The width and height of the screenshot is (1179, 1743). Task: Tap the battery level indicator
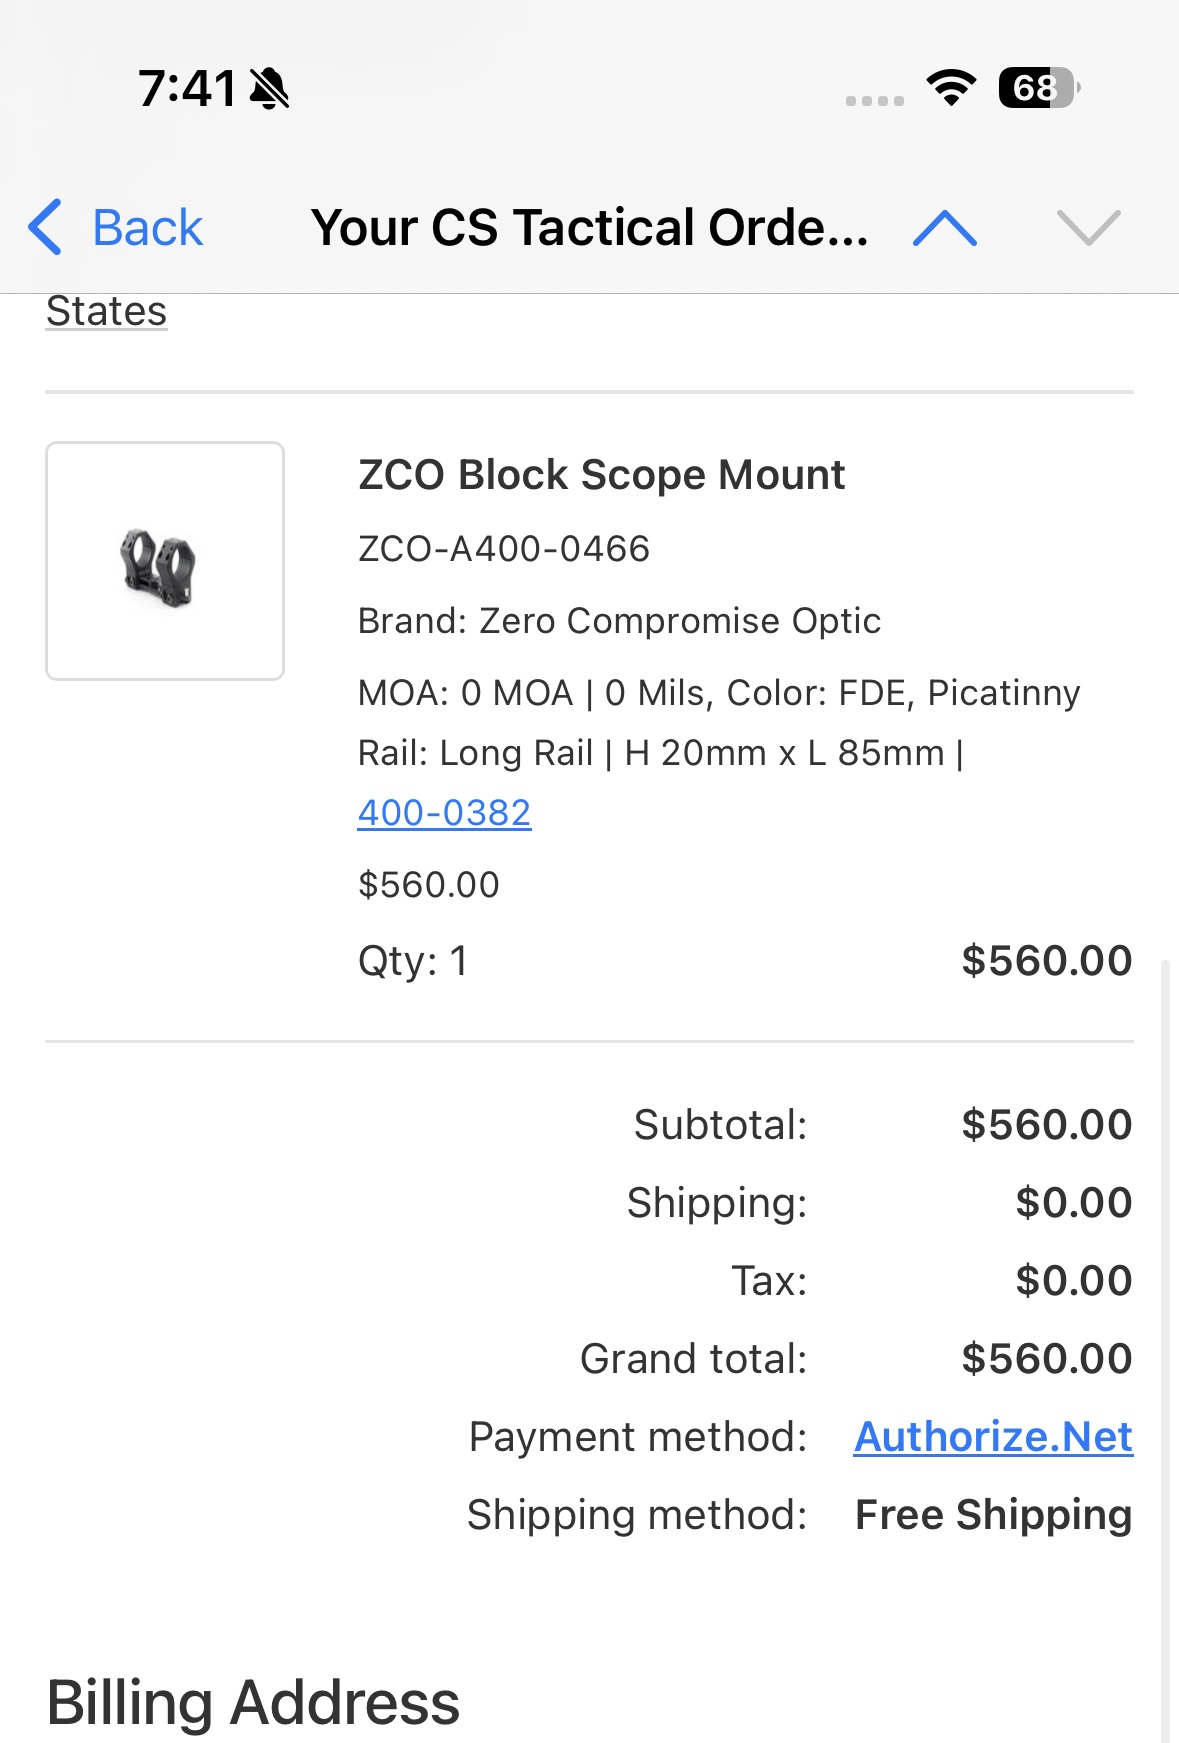click(x=1038, y=88)
